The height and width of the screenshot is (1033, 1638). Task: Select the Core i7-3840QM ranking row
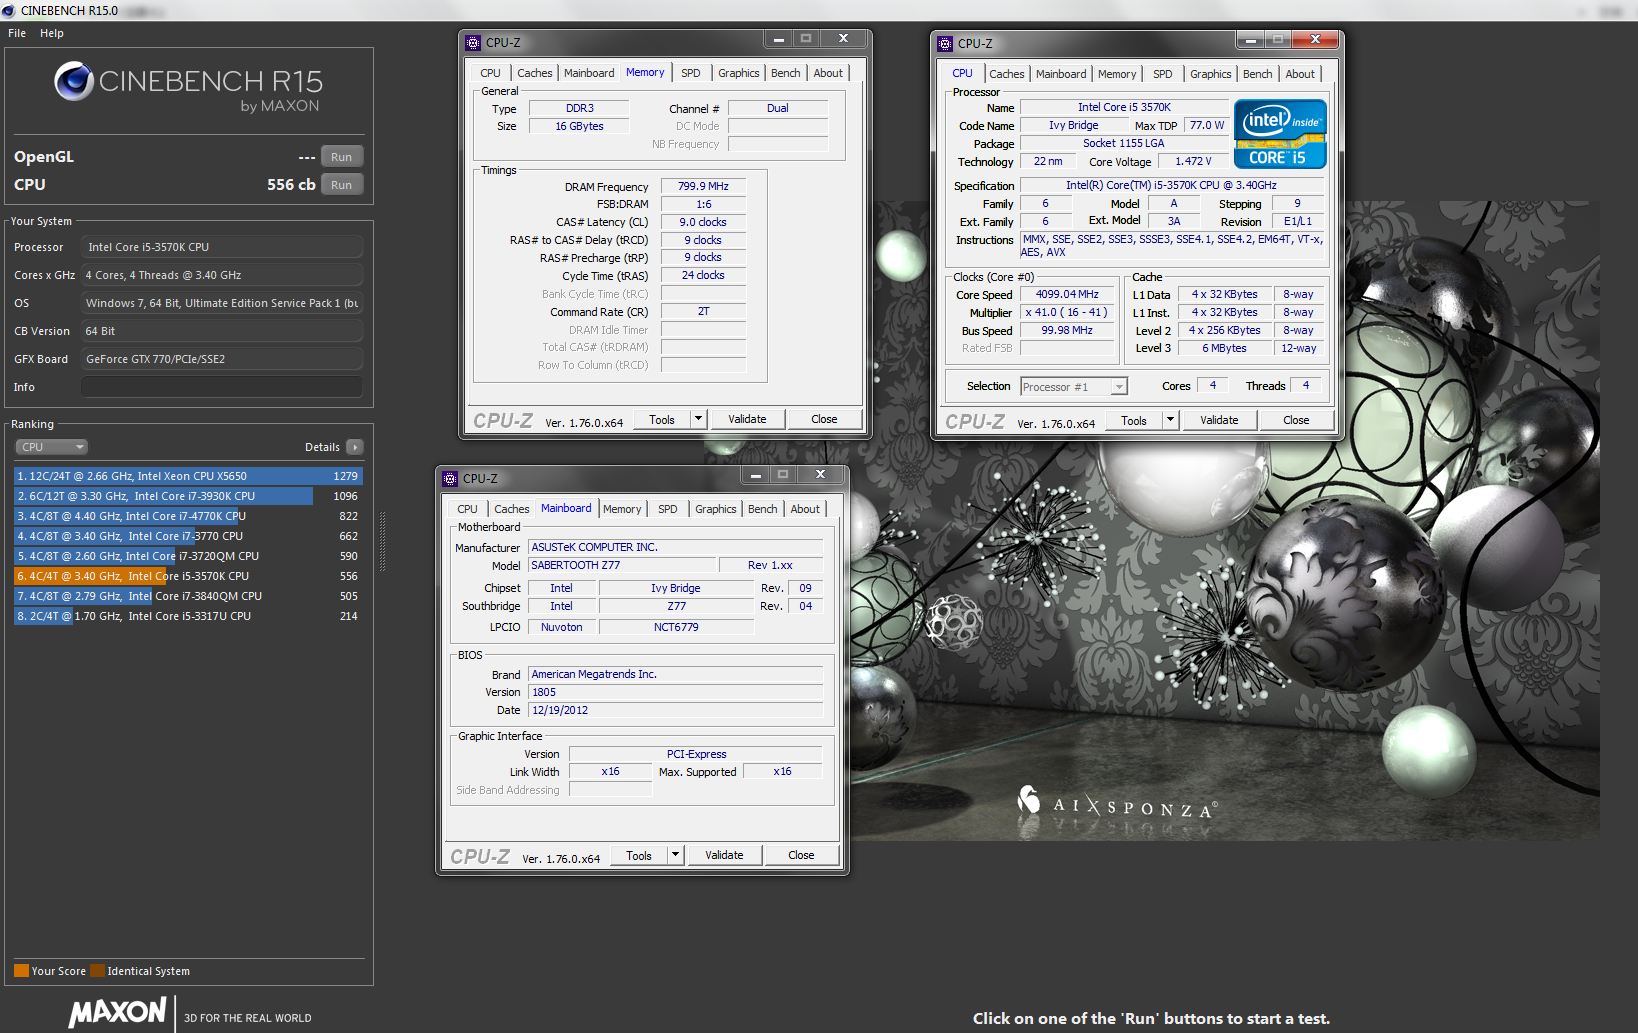click(188, 596)
